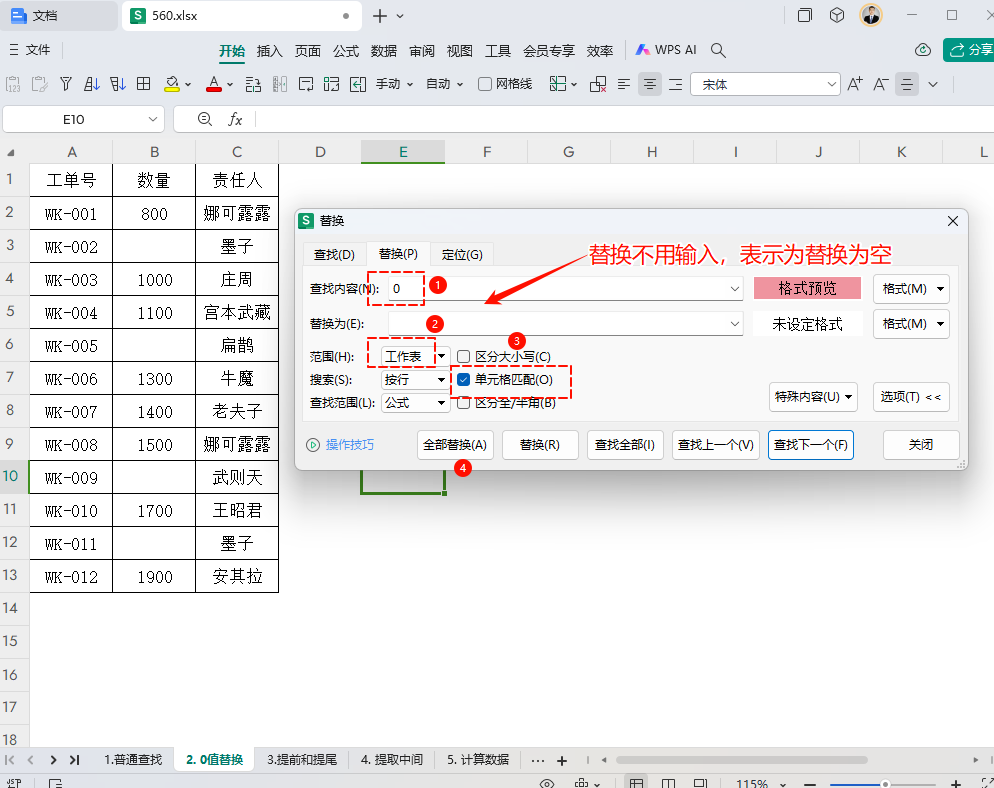Click the magnifier search icon in menu bar
This screenshot has width=994, height=788.
click(x=718, y=50)
